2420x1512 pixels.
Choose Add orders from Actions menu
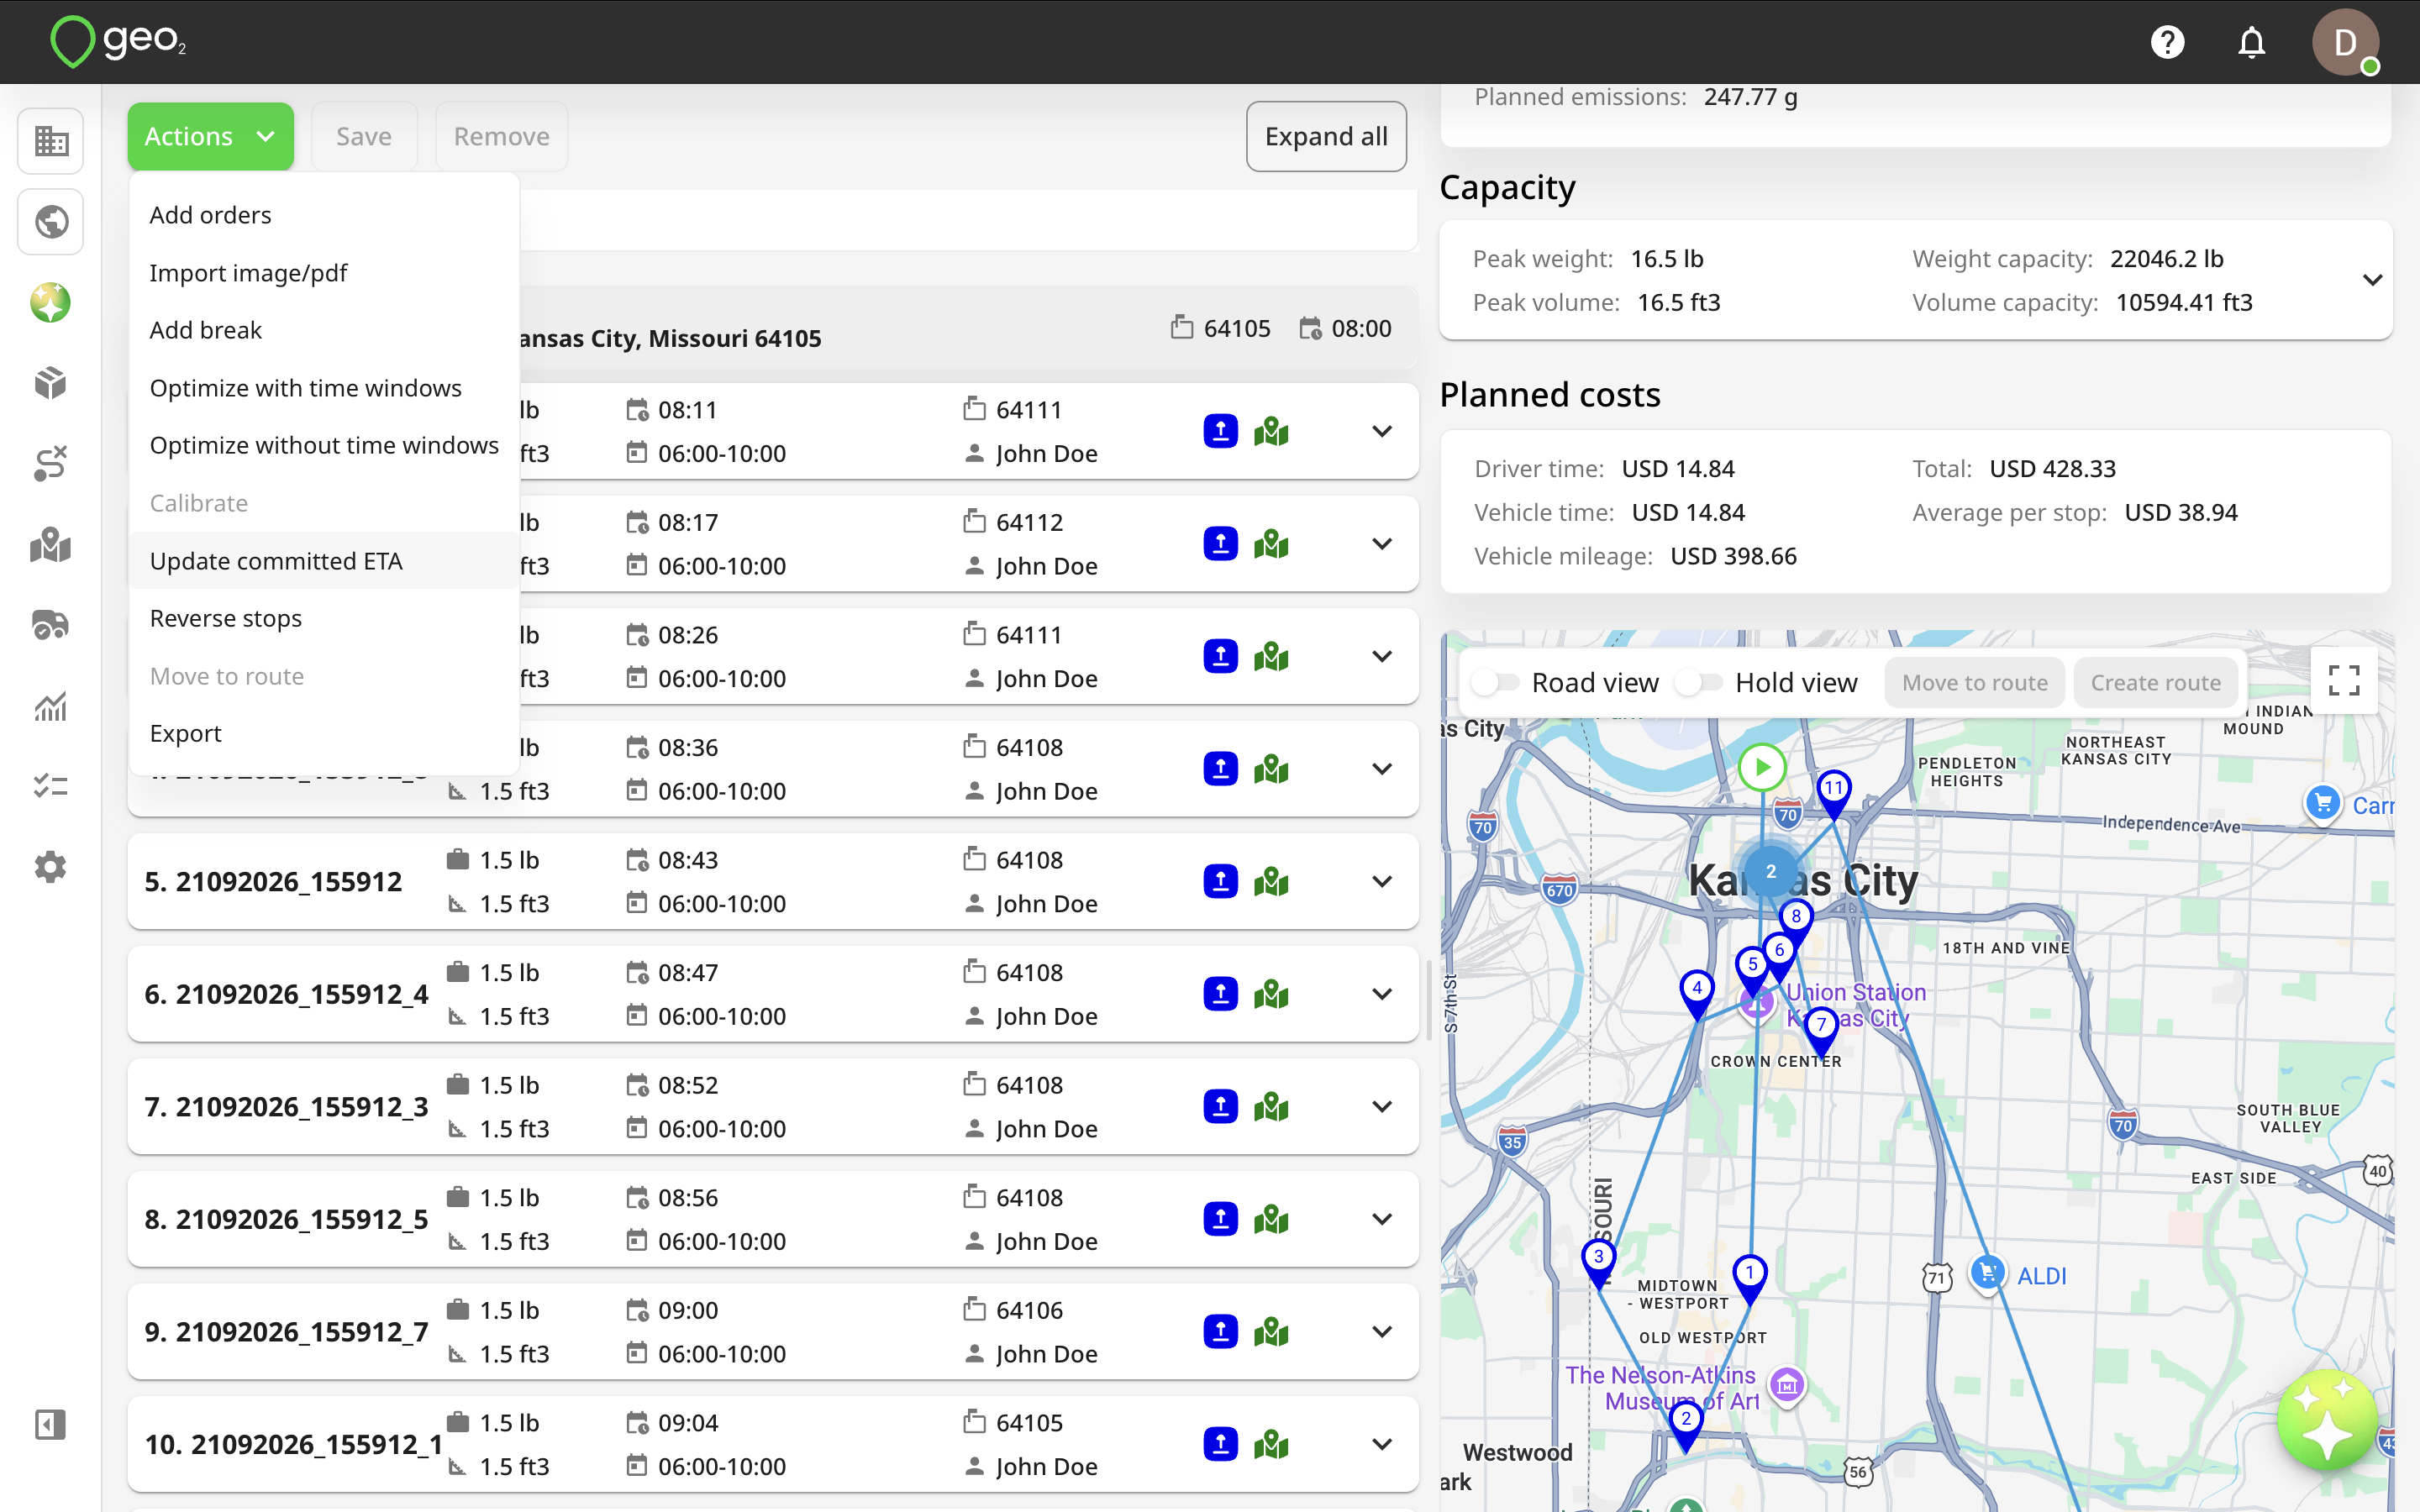323,215
